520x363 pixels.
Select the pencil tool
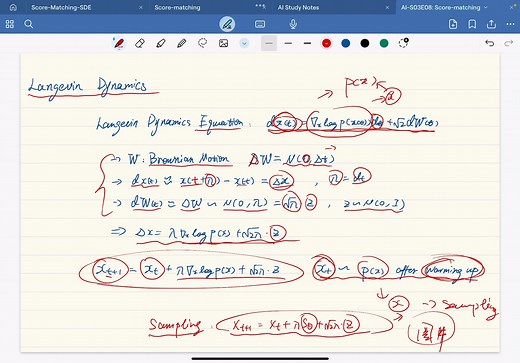pos(182,43)
